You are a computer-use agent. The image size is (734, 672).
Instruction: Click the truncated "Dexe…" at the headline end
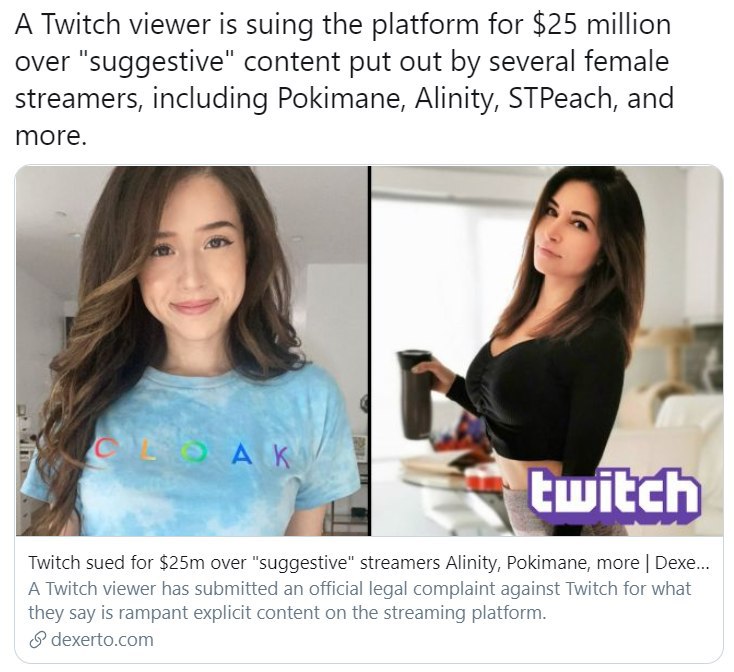(682, 562)
